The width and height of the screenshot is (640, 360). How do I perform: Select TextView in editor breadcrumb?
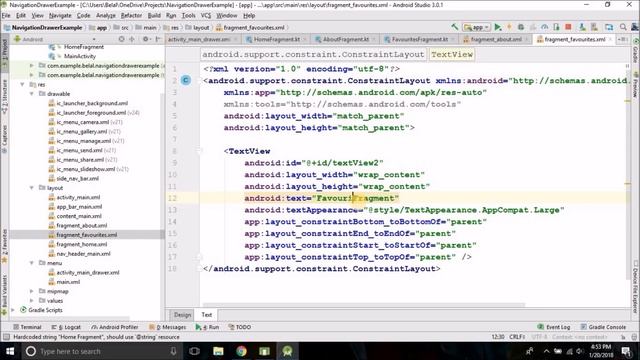pos(452,54)
